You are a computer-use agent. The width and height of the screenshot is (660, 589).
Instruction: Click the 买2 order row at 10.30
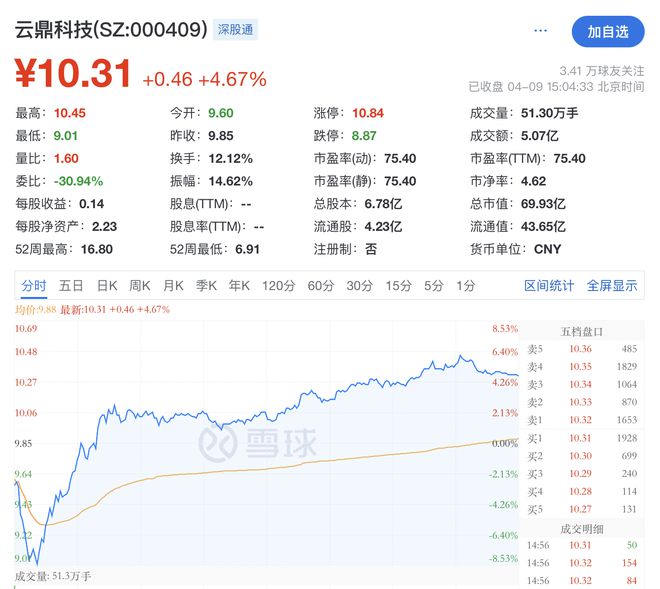click(582, 456)
